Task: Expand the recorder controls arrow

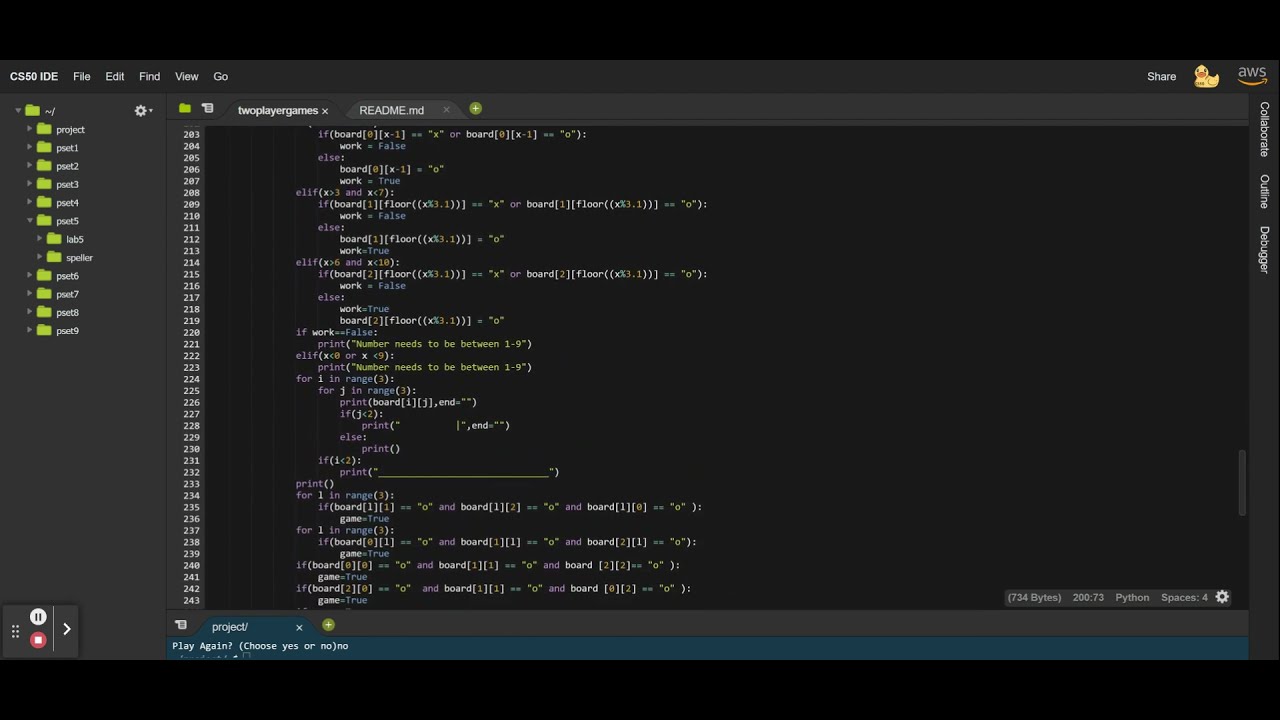Action: click(67, 629)
